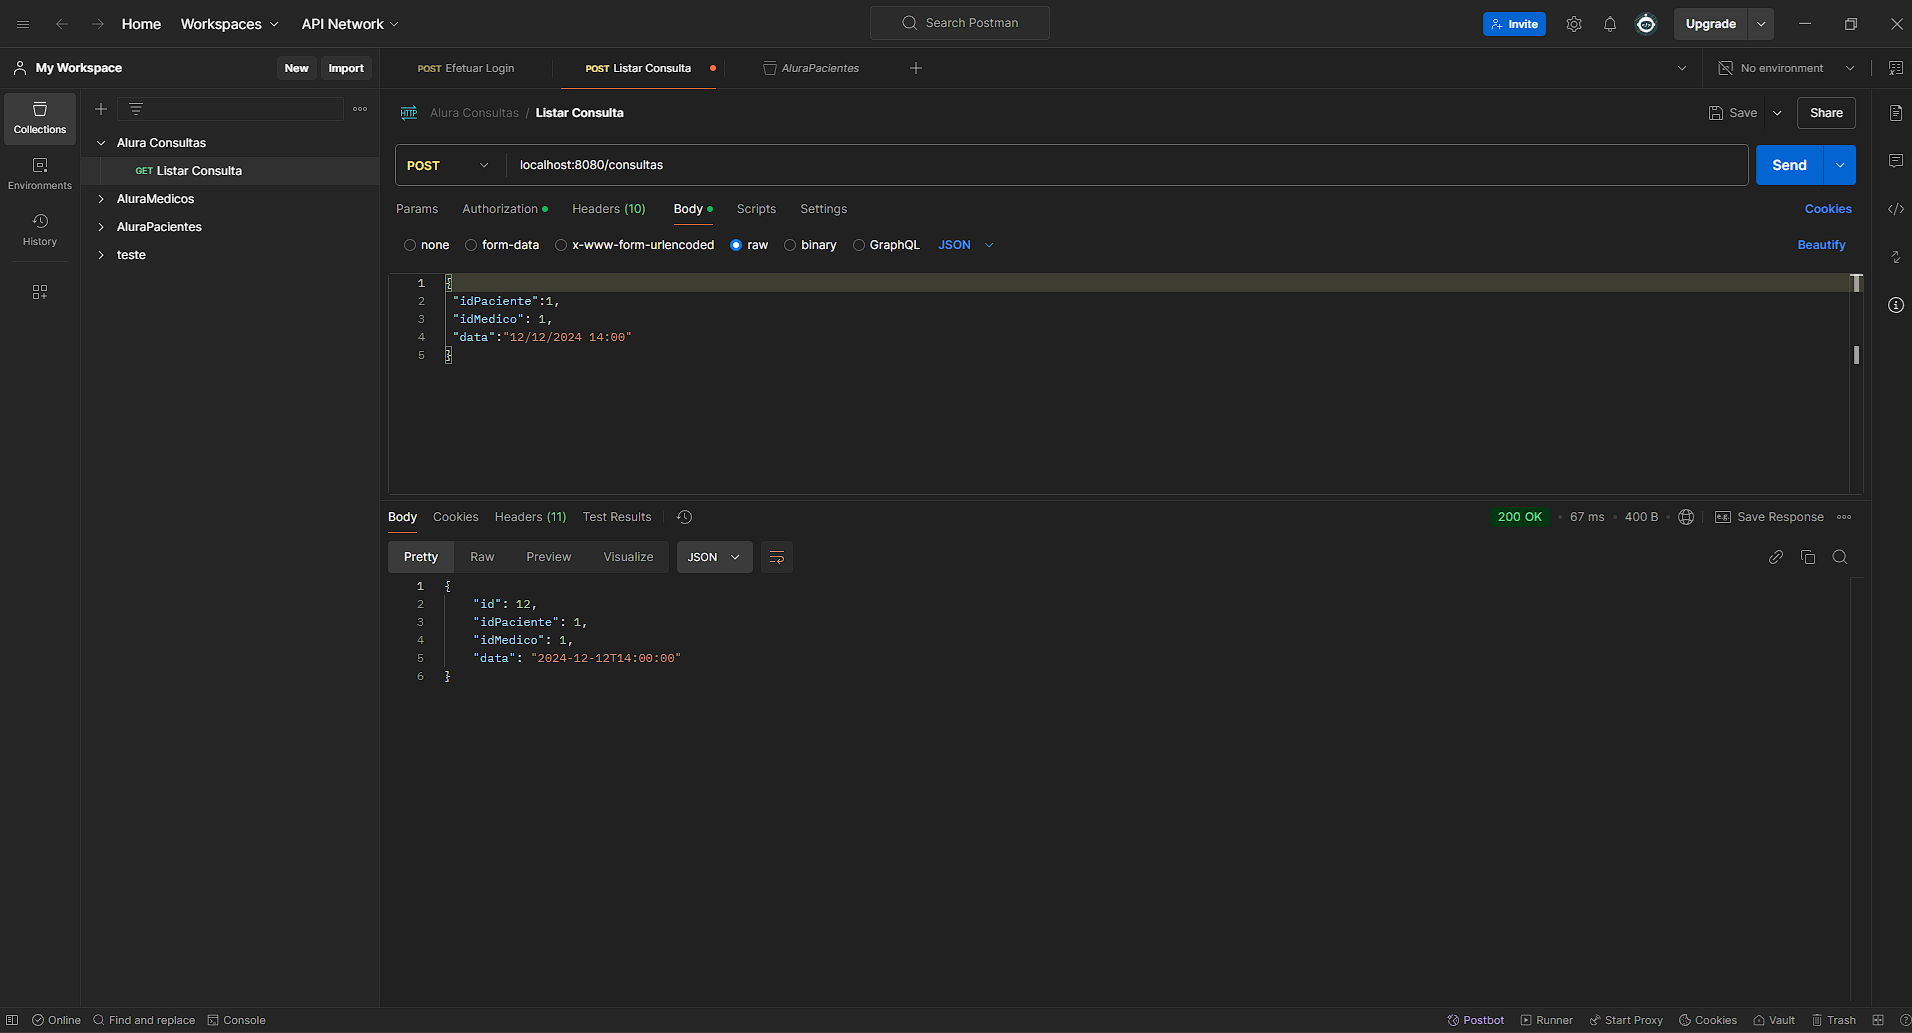Open the network globe icon

1686,517
